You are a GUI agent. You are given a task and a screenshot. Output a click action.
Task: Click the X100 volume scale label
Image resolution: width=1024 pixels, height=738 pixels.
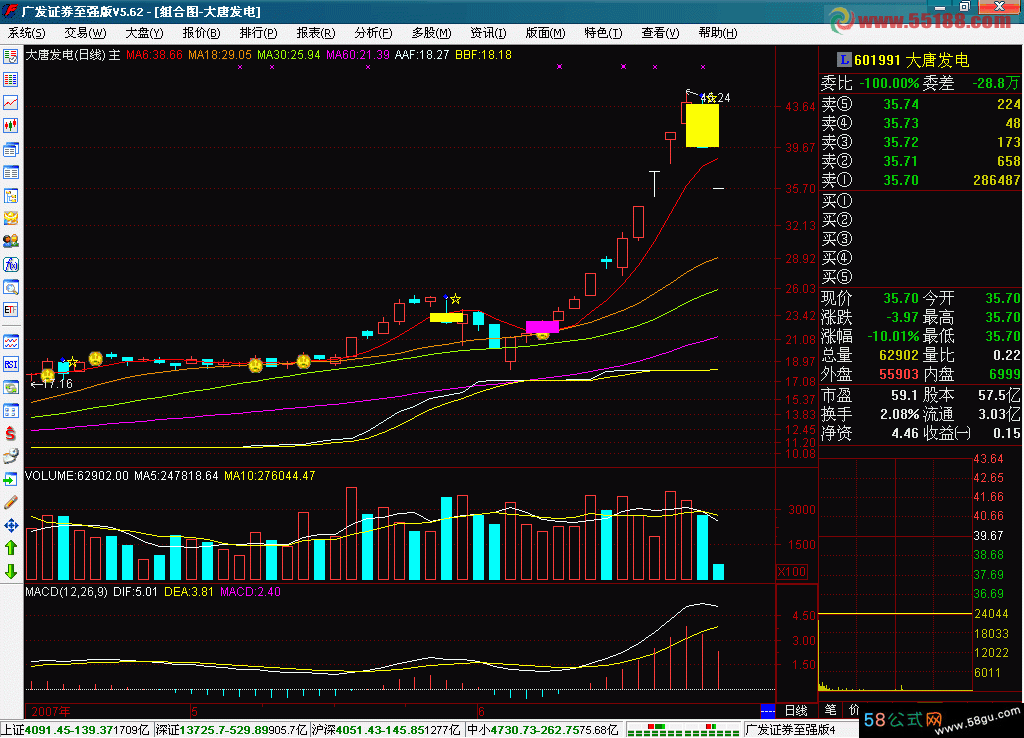[792, 571]
